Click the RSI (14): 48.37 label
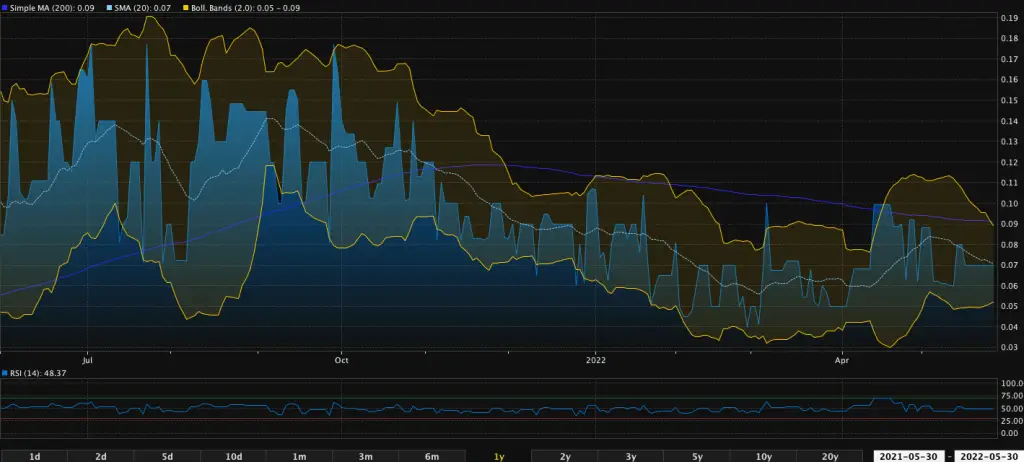This screenshot has height=462, width=1024. pos(38,373)
